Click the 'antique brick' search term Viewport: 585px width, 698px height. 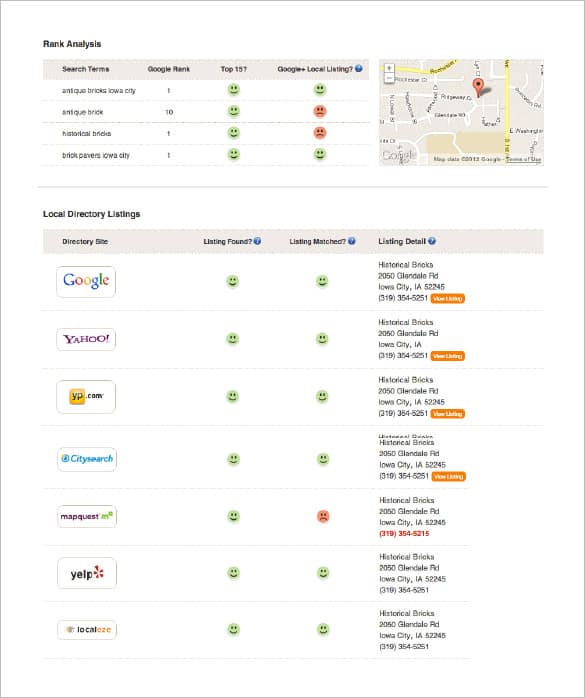(82, 112)
